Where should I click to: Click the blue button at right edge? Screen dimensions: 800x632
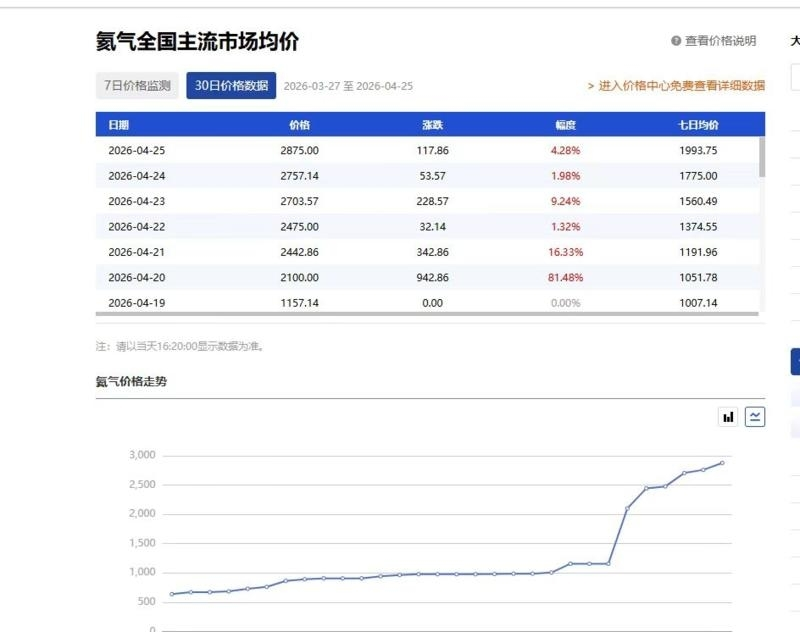[x=795, y=362]
